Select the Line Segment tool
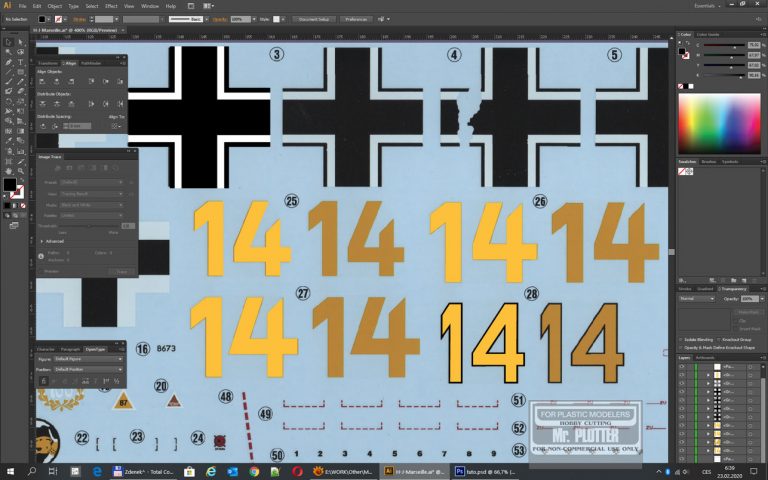 (x=8, y=72)
